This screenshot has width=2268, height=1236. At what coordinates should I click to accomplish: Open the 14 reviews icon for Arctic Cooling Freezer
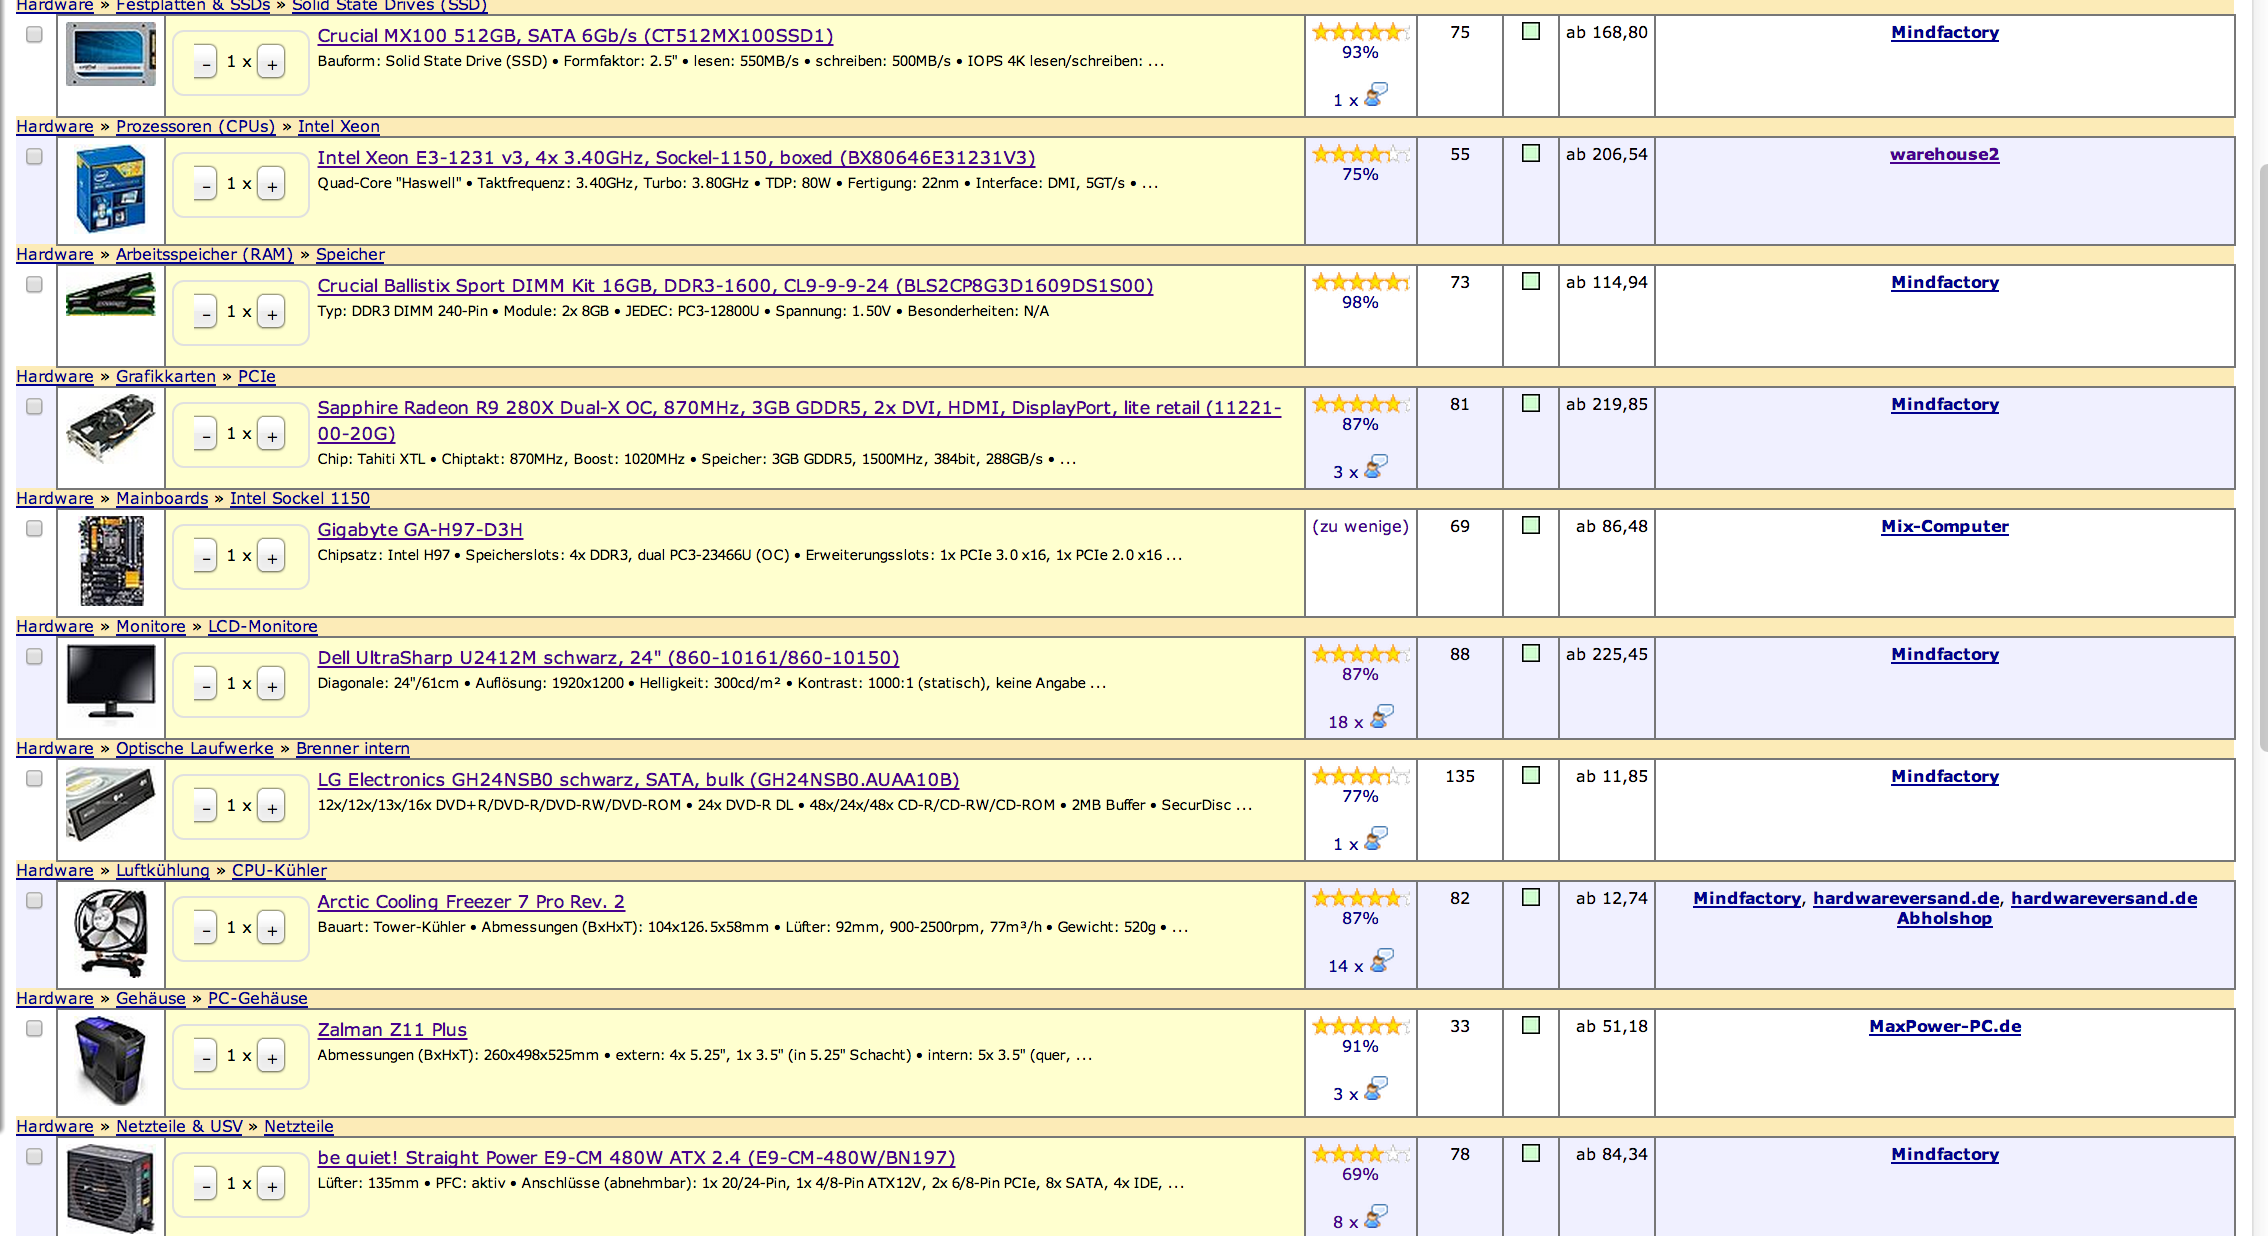[x=1381, y=962]
